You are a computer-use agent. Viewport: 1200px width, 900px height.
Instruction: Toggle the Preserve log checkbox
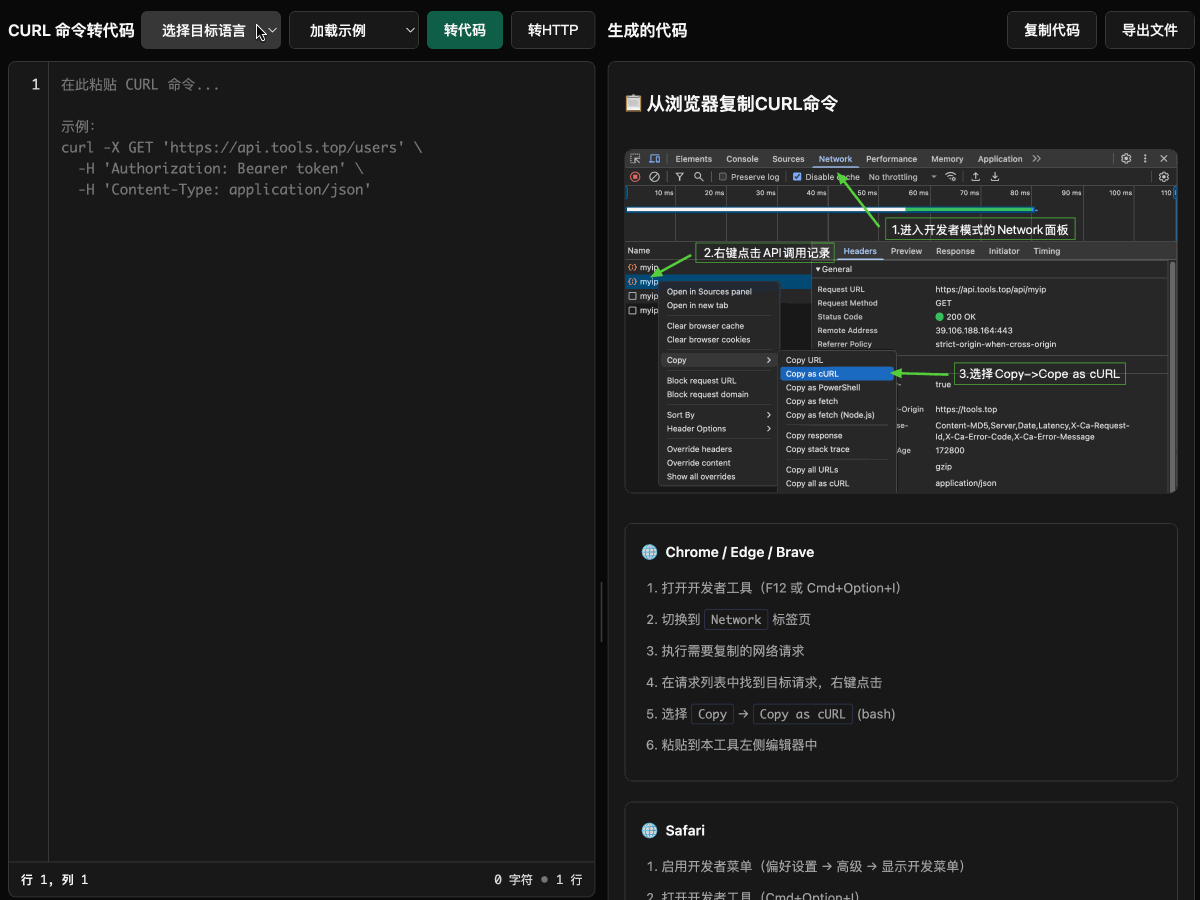[723, 177]
